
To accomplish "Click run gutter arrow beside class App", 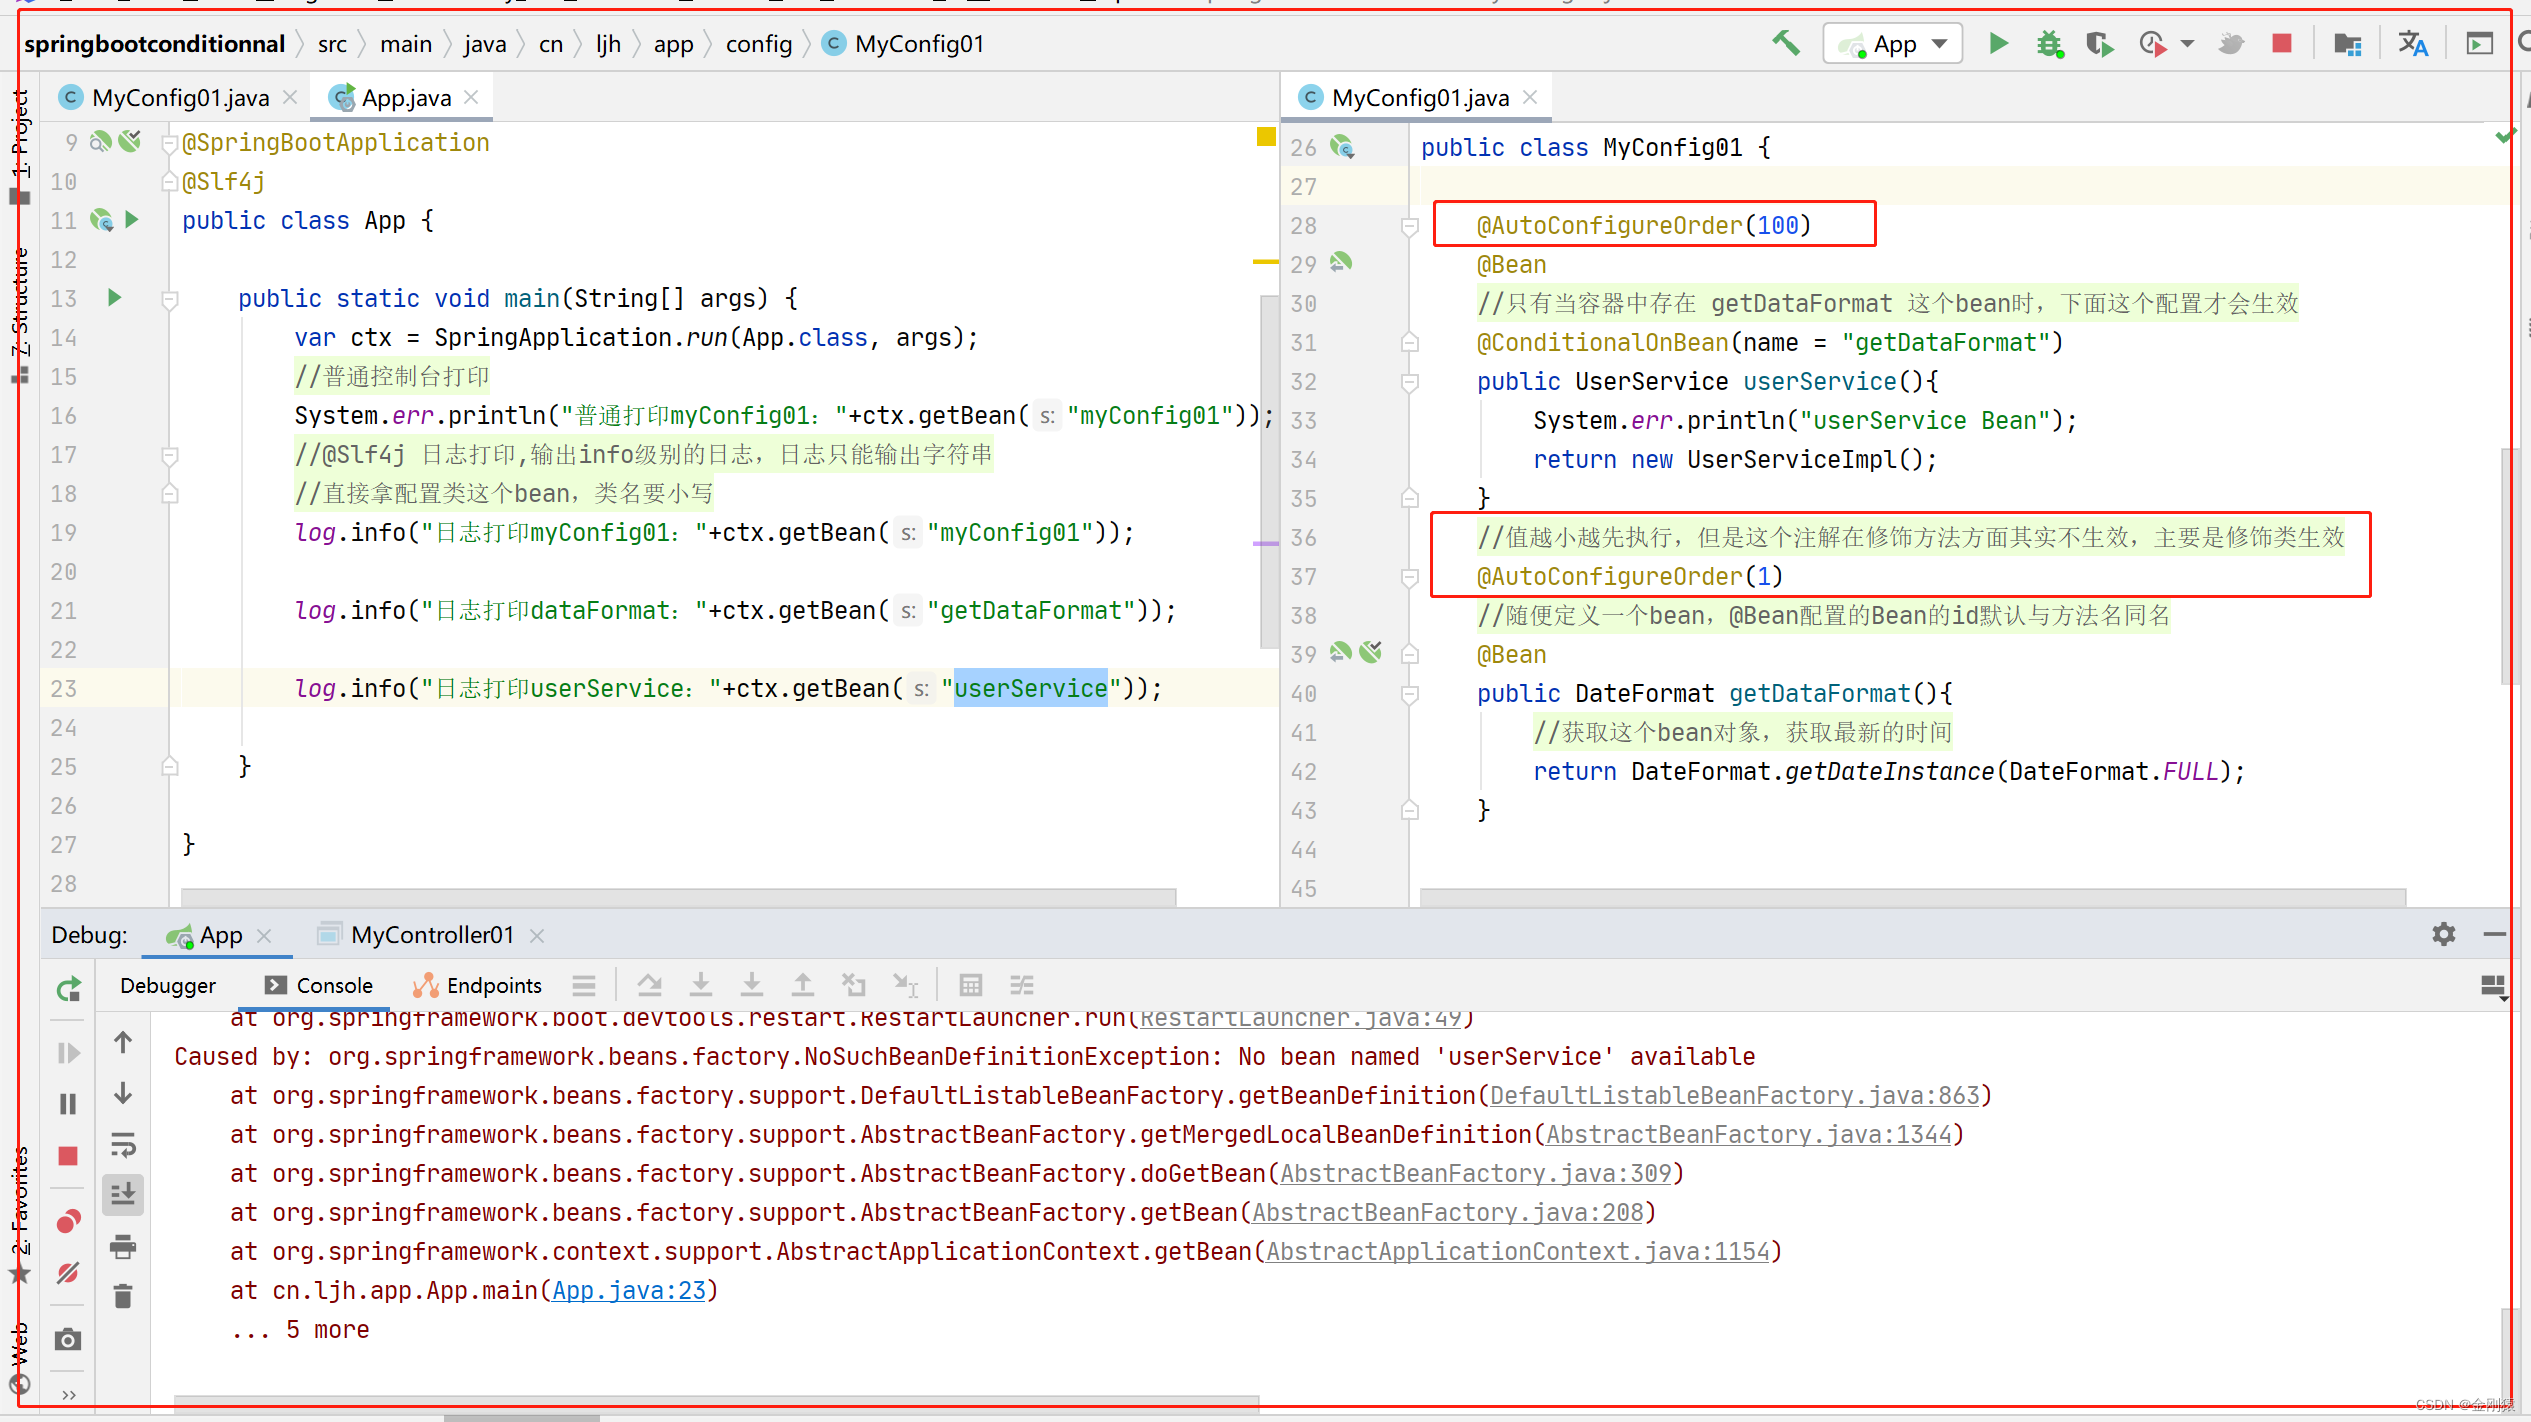I will pyautogui.click(x=132, y=219).
